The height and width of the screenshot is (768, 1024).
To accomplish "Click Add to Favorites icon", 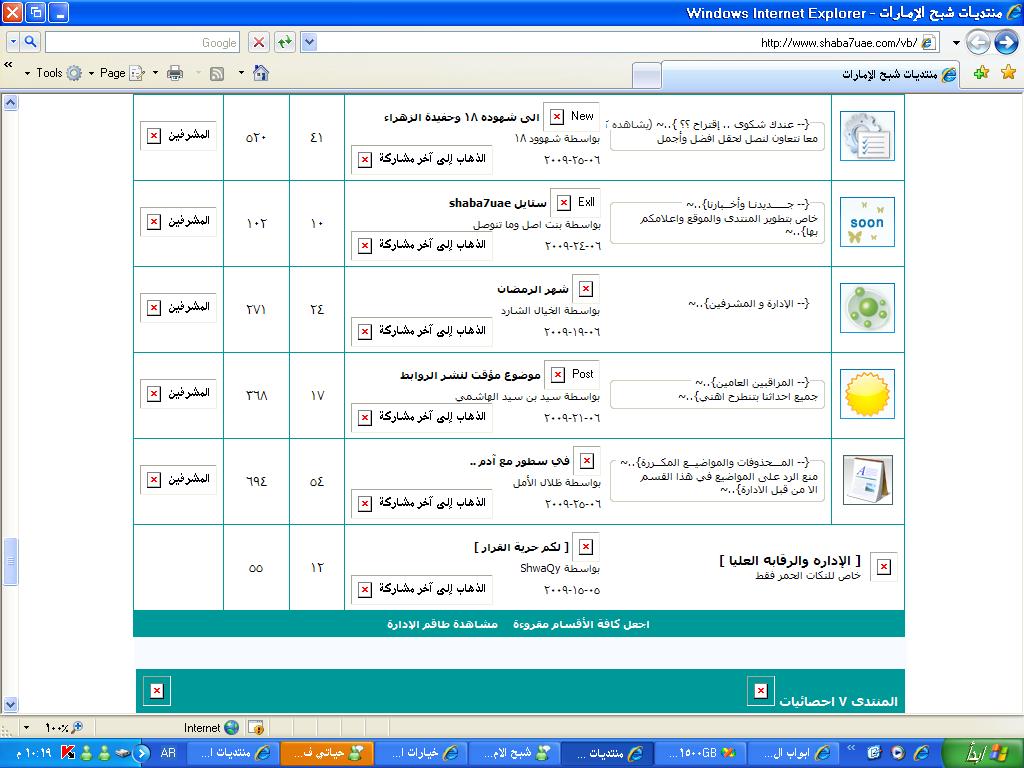I will pyautogui.click(x=981, y=73).
